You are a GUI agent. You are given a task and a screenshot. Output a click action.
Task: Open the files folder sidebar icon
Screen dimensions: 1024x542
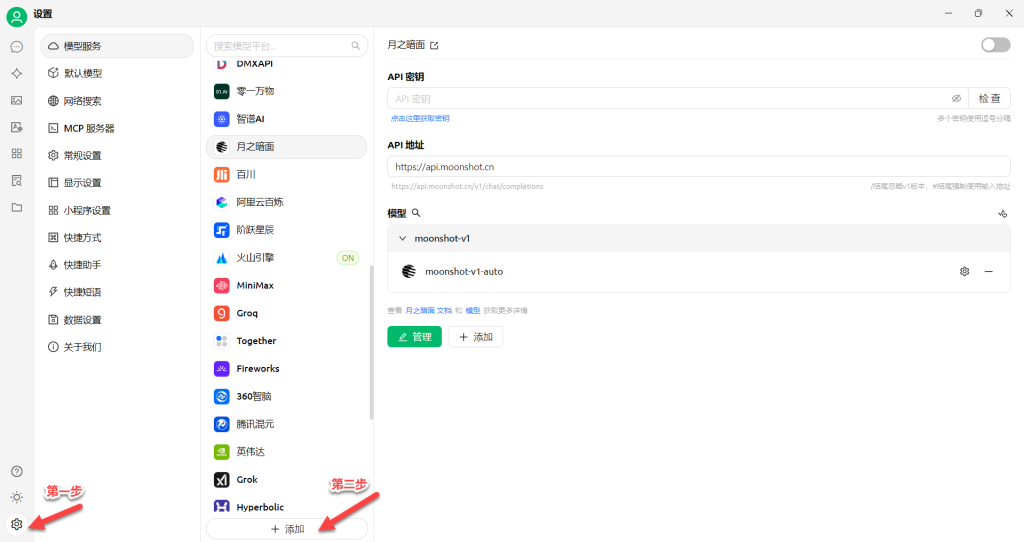[x=17, y=208]
